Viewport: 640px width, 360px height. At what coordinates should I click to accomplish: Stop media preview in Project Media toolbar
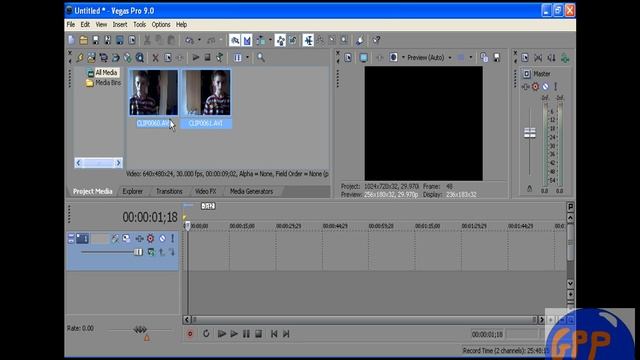[x=207, y=58]
